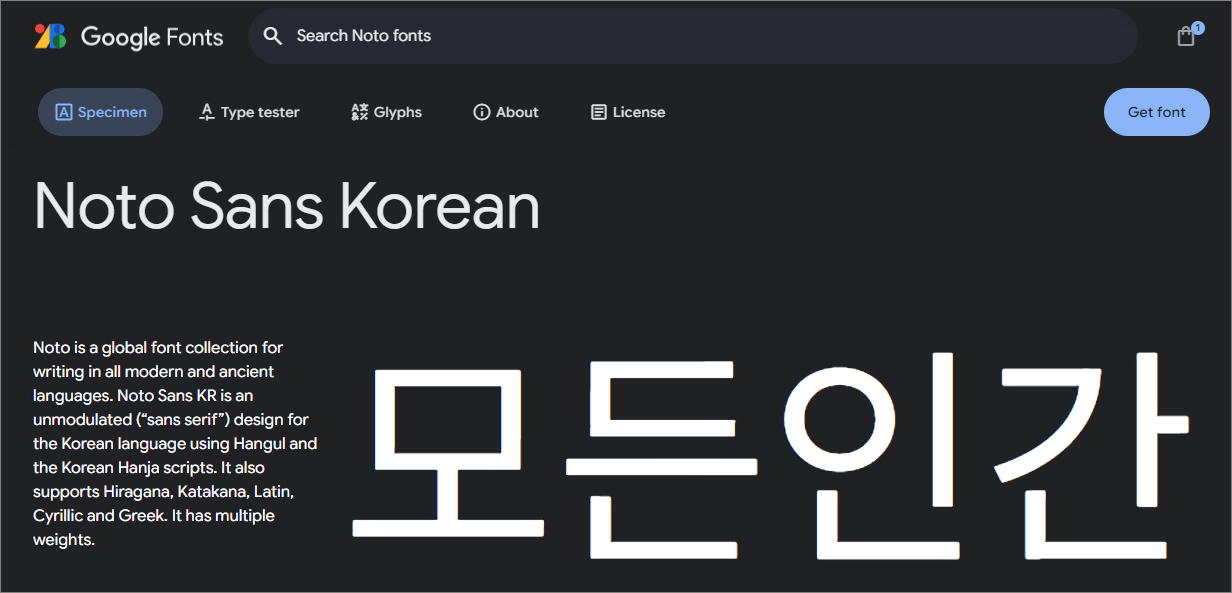Screen dimensions: 1232x593
Task: Click the Noto font description paragraph
Action: (x=176, y=443)
